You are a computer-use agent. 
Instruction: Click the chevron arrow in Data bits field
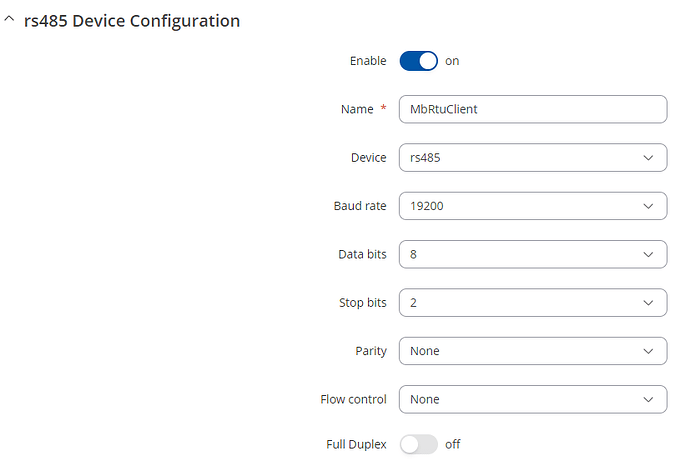(x=648, y=254)
